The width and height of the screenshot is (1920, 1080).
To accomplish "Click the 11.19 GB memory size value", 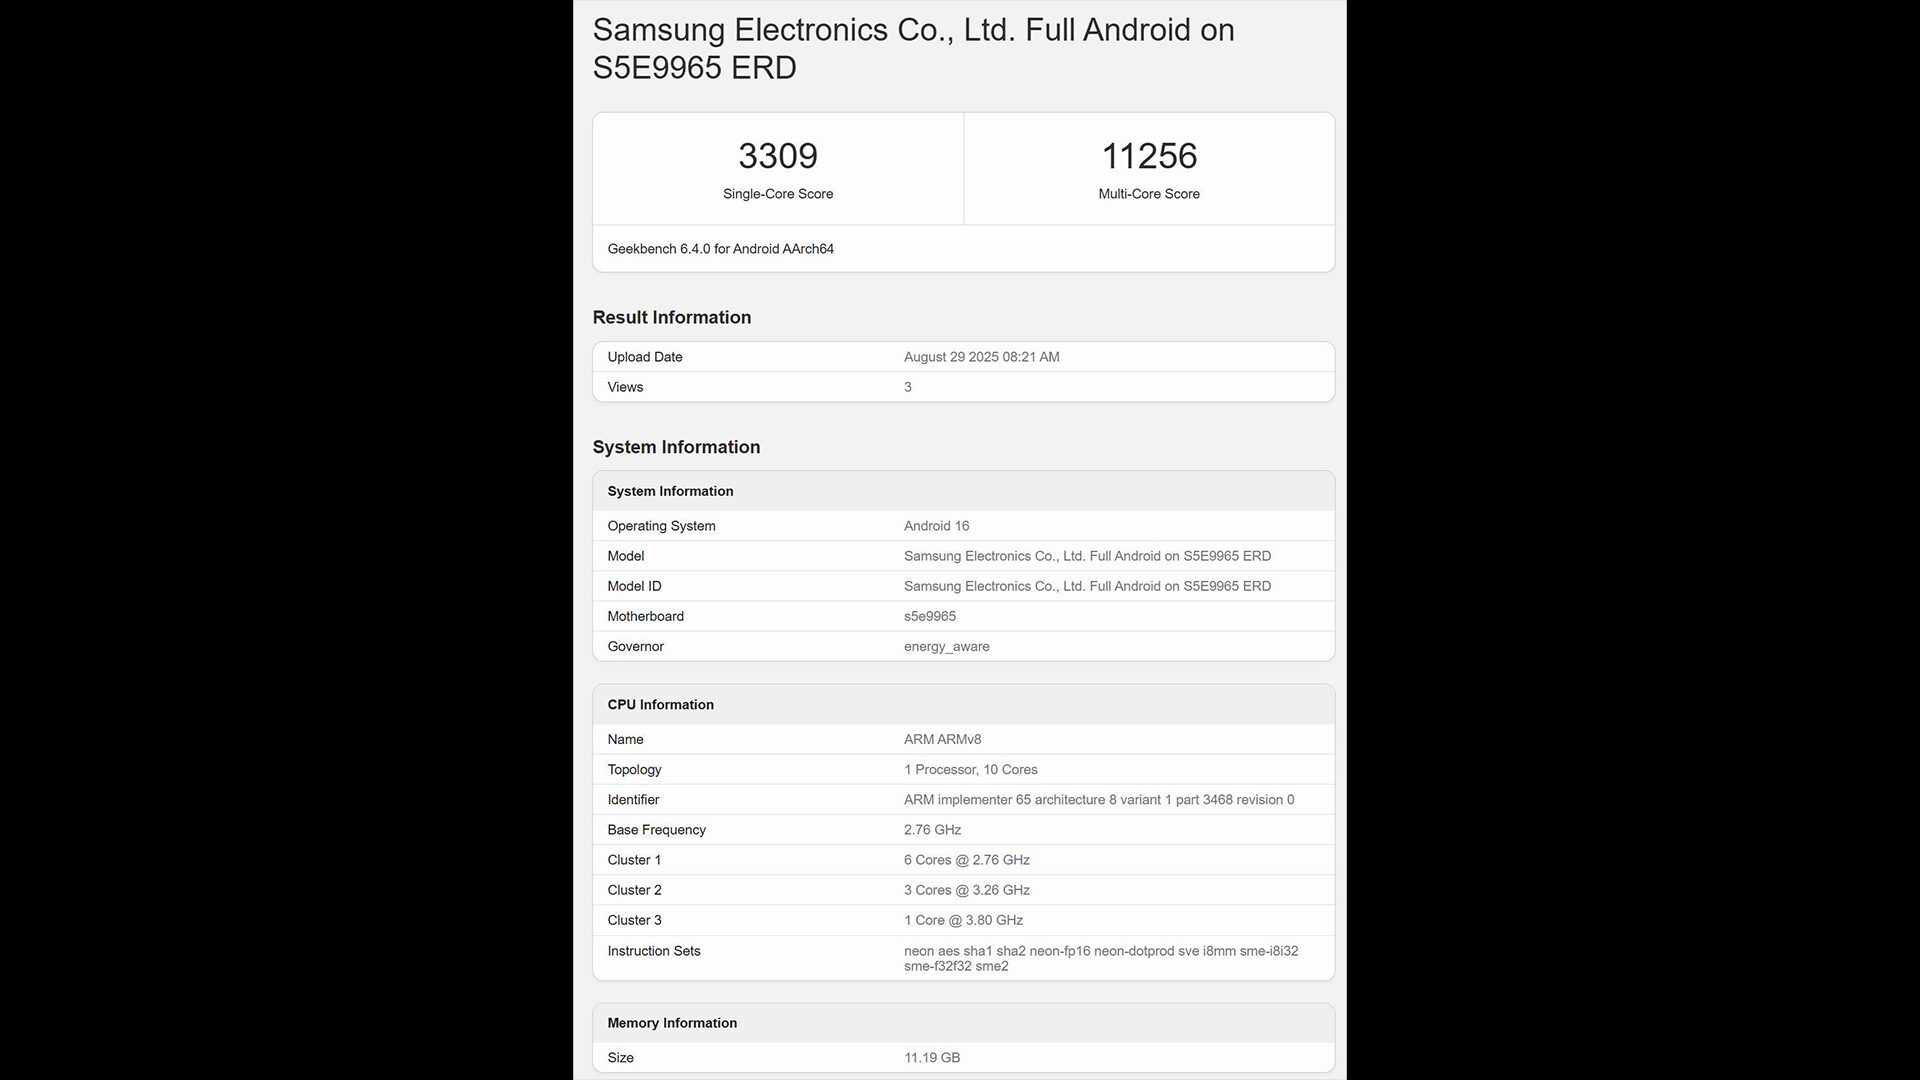I will pos(931,1058).
